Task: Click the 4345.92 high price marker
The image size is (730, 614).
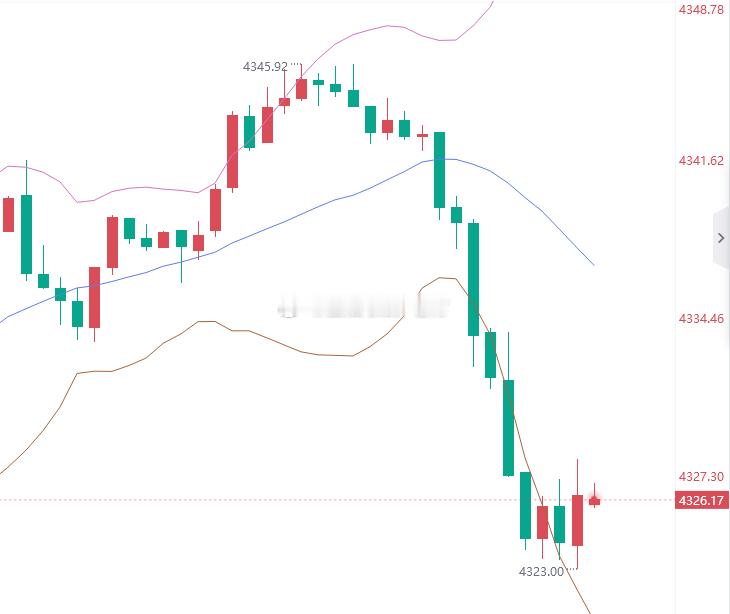Action: point(265,67)
